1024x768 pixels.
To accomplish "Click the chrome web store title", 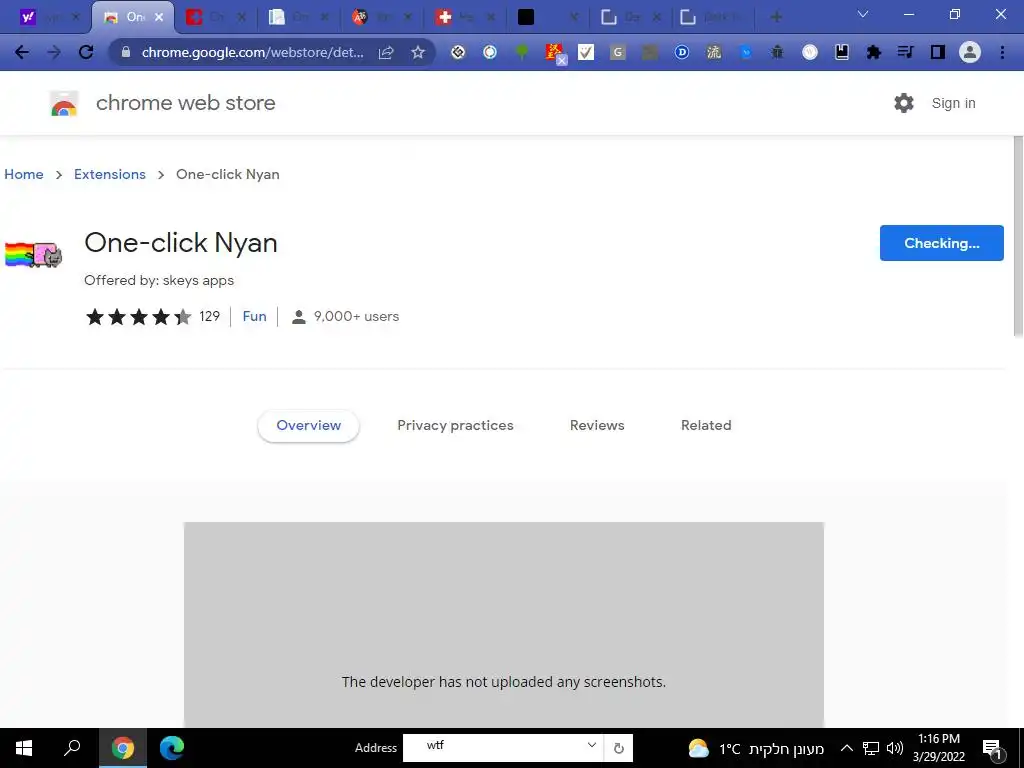I will coord(185,103).
